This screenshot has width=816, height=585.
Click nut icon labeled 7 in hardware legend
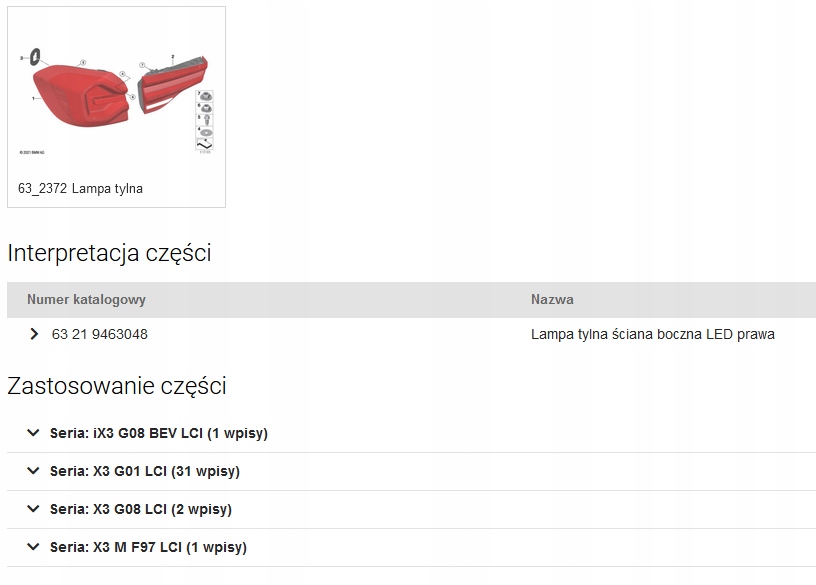(x=205, y=95)
